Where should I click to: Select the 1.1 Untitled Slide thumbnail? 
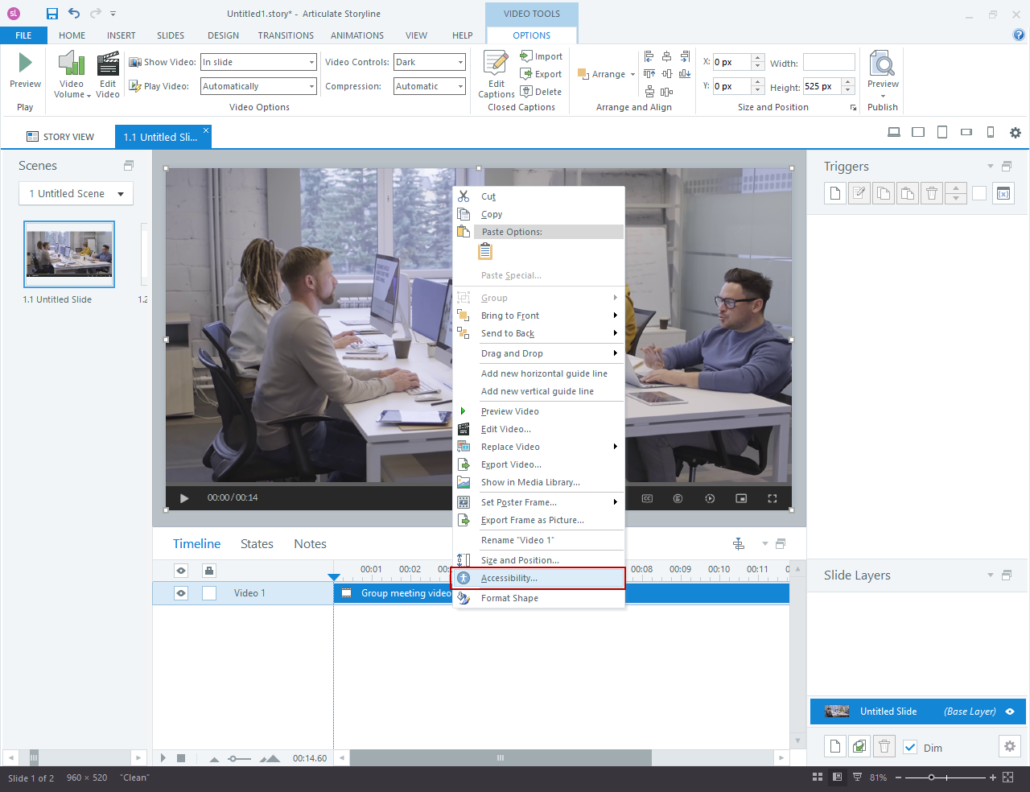coord(69,254)
